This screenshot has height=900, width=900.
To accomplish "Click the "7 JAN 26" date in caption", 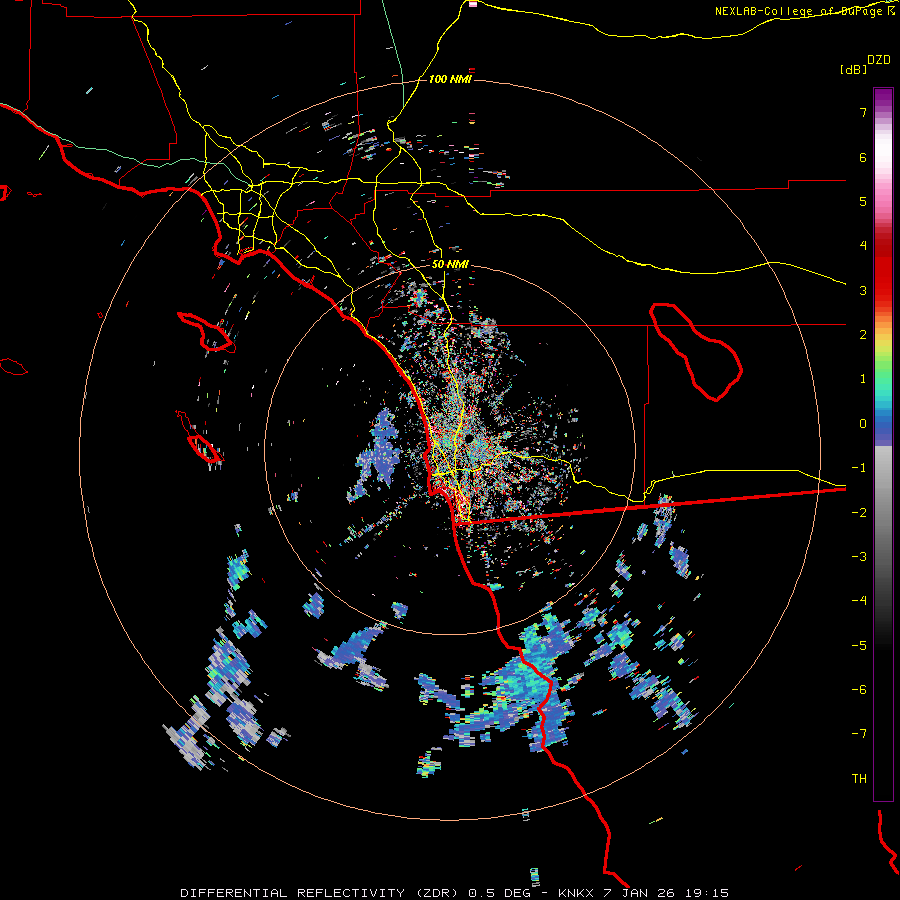I will tap(641, 893).
